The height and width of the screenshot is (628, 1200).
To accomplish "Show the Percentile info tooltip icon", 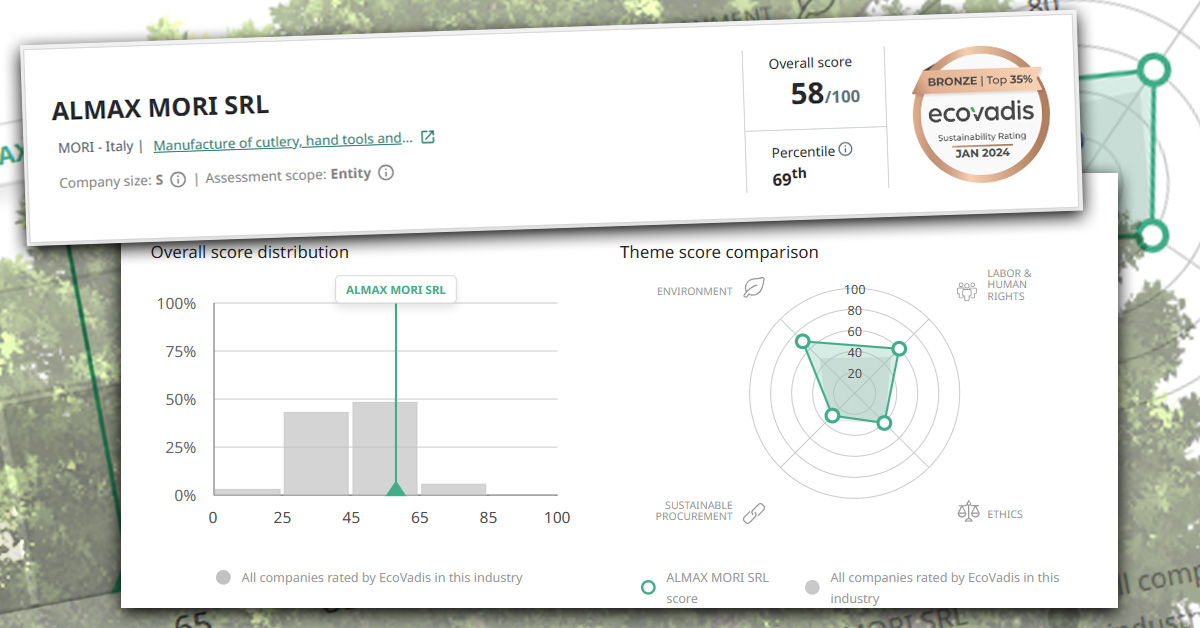I will pos(845,150).
